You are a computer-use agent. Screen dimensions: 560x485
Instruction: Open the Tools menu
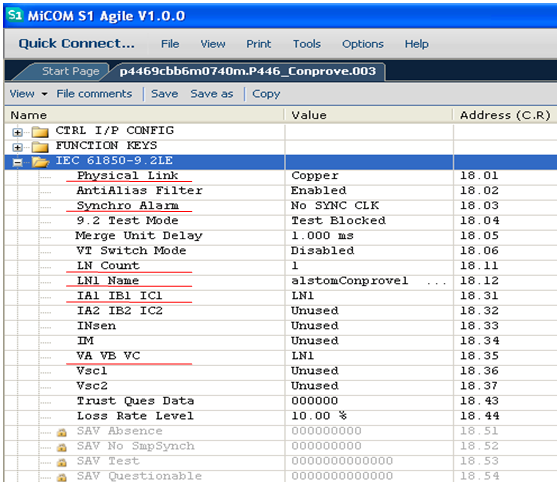pyautogui.click(x=307, y=44)
